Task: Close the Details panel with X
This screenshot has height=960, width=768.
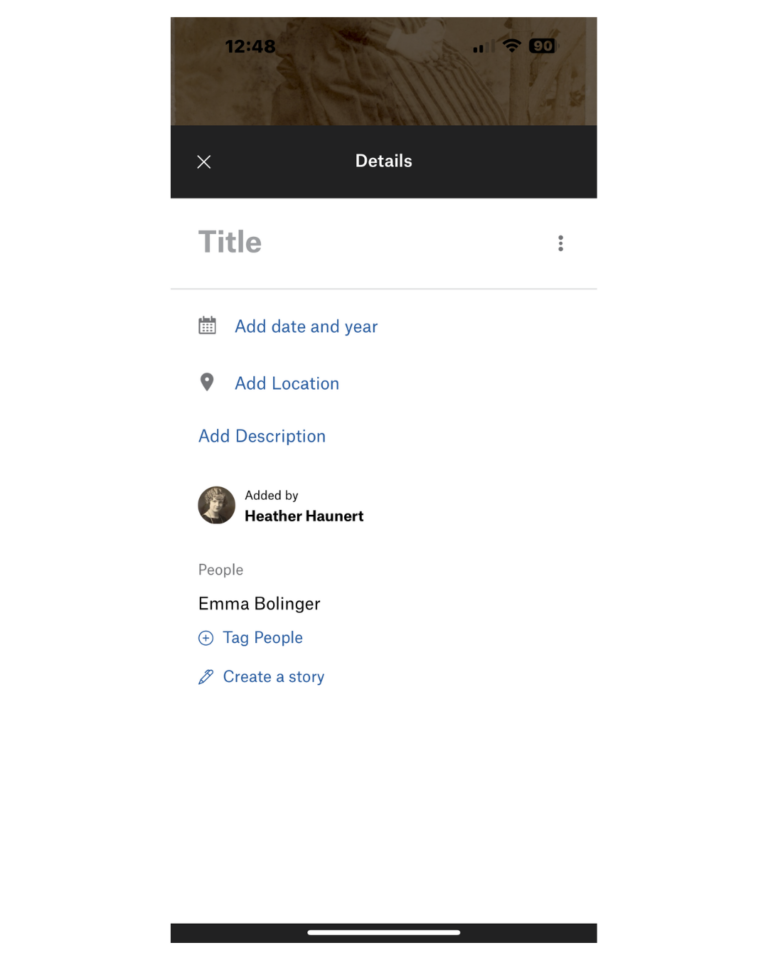Action: tap(204, 162)
